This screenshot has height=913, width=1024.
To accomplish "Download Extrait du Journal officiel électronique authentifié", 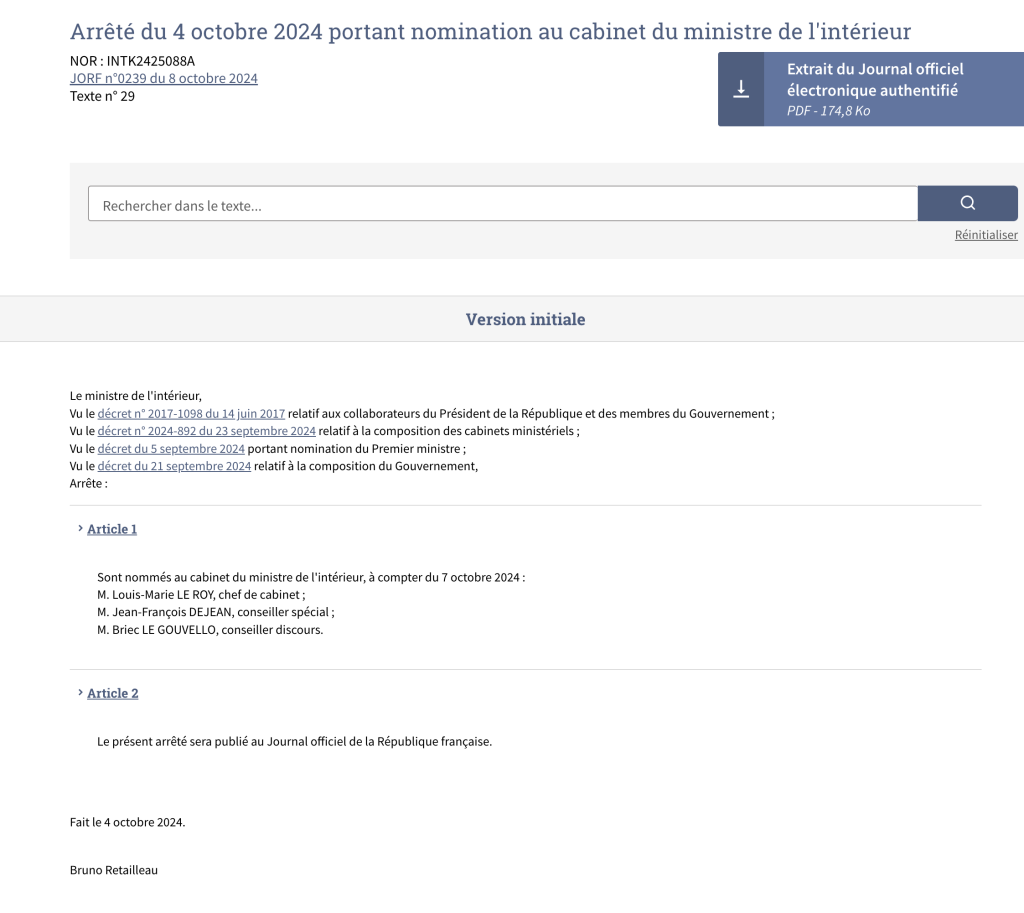I will [x=871, y=89].
